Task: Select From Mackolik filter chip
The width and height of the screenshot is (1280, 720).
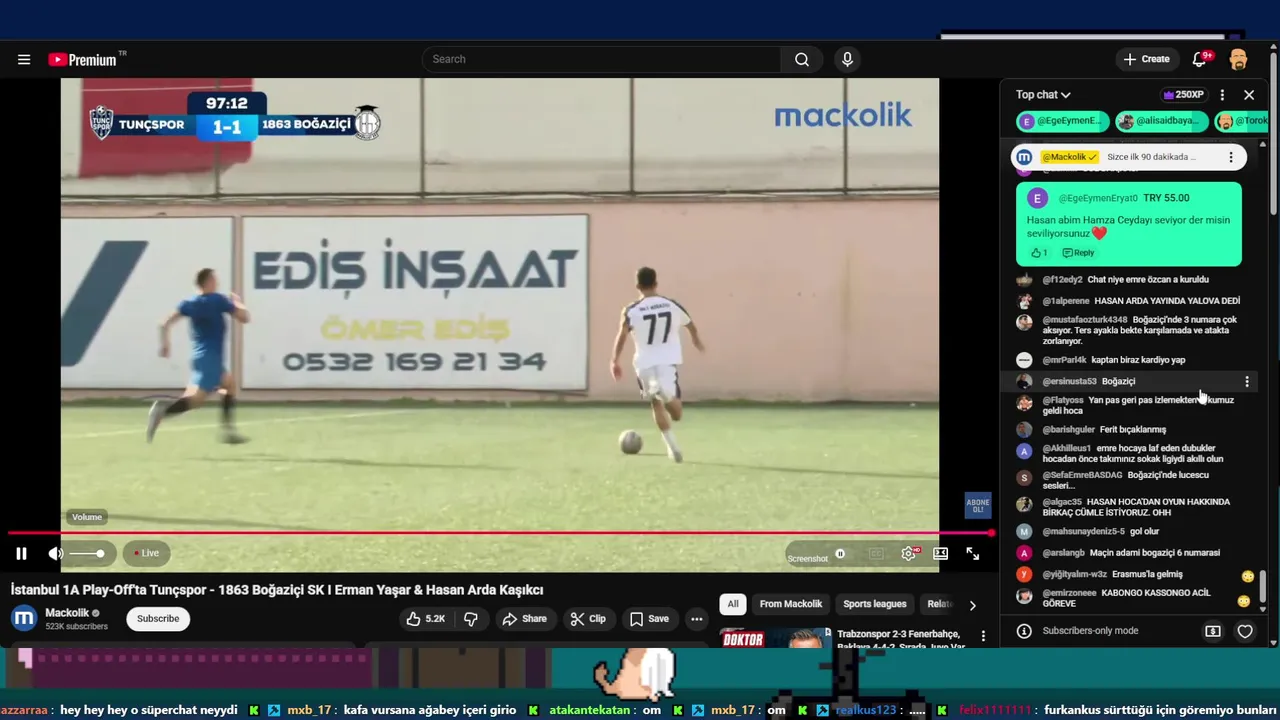Action: coord(791,604)
